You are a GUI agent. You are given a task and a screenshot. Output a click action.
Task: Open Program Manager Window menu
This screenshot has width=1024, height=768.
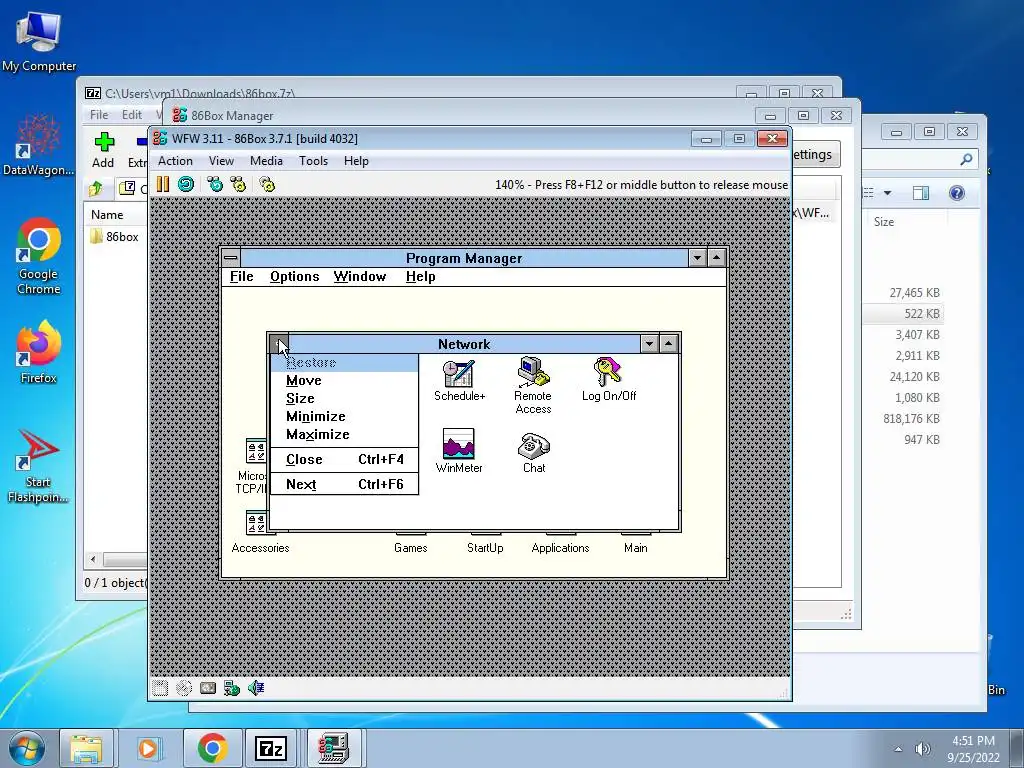point(360,276)
